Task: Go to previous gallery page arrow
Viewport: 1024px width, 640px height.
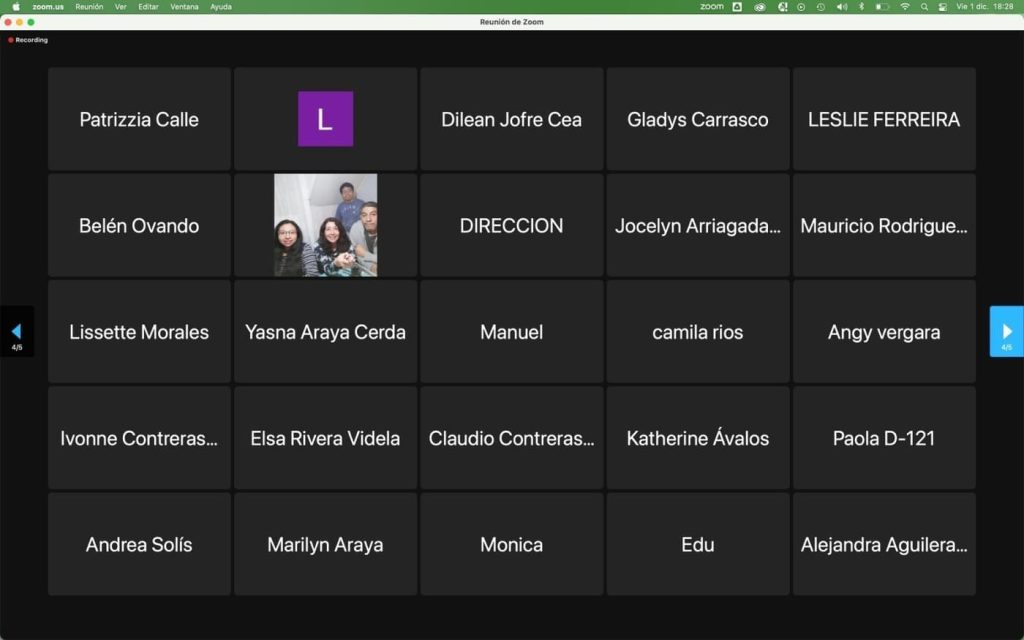Action: point(16,331)
